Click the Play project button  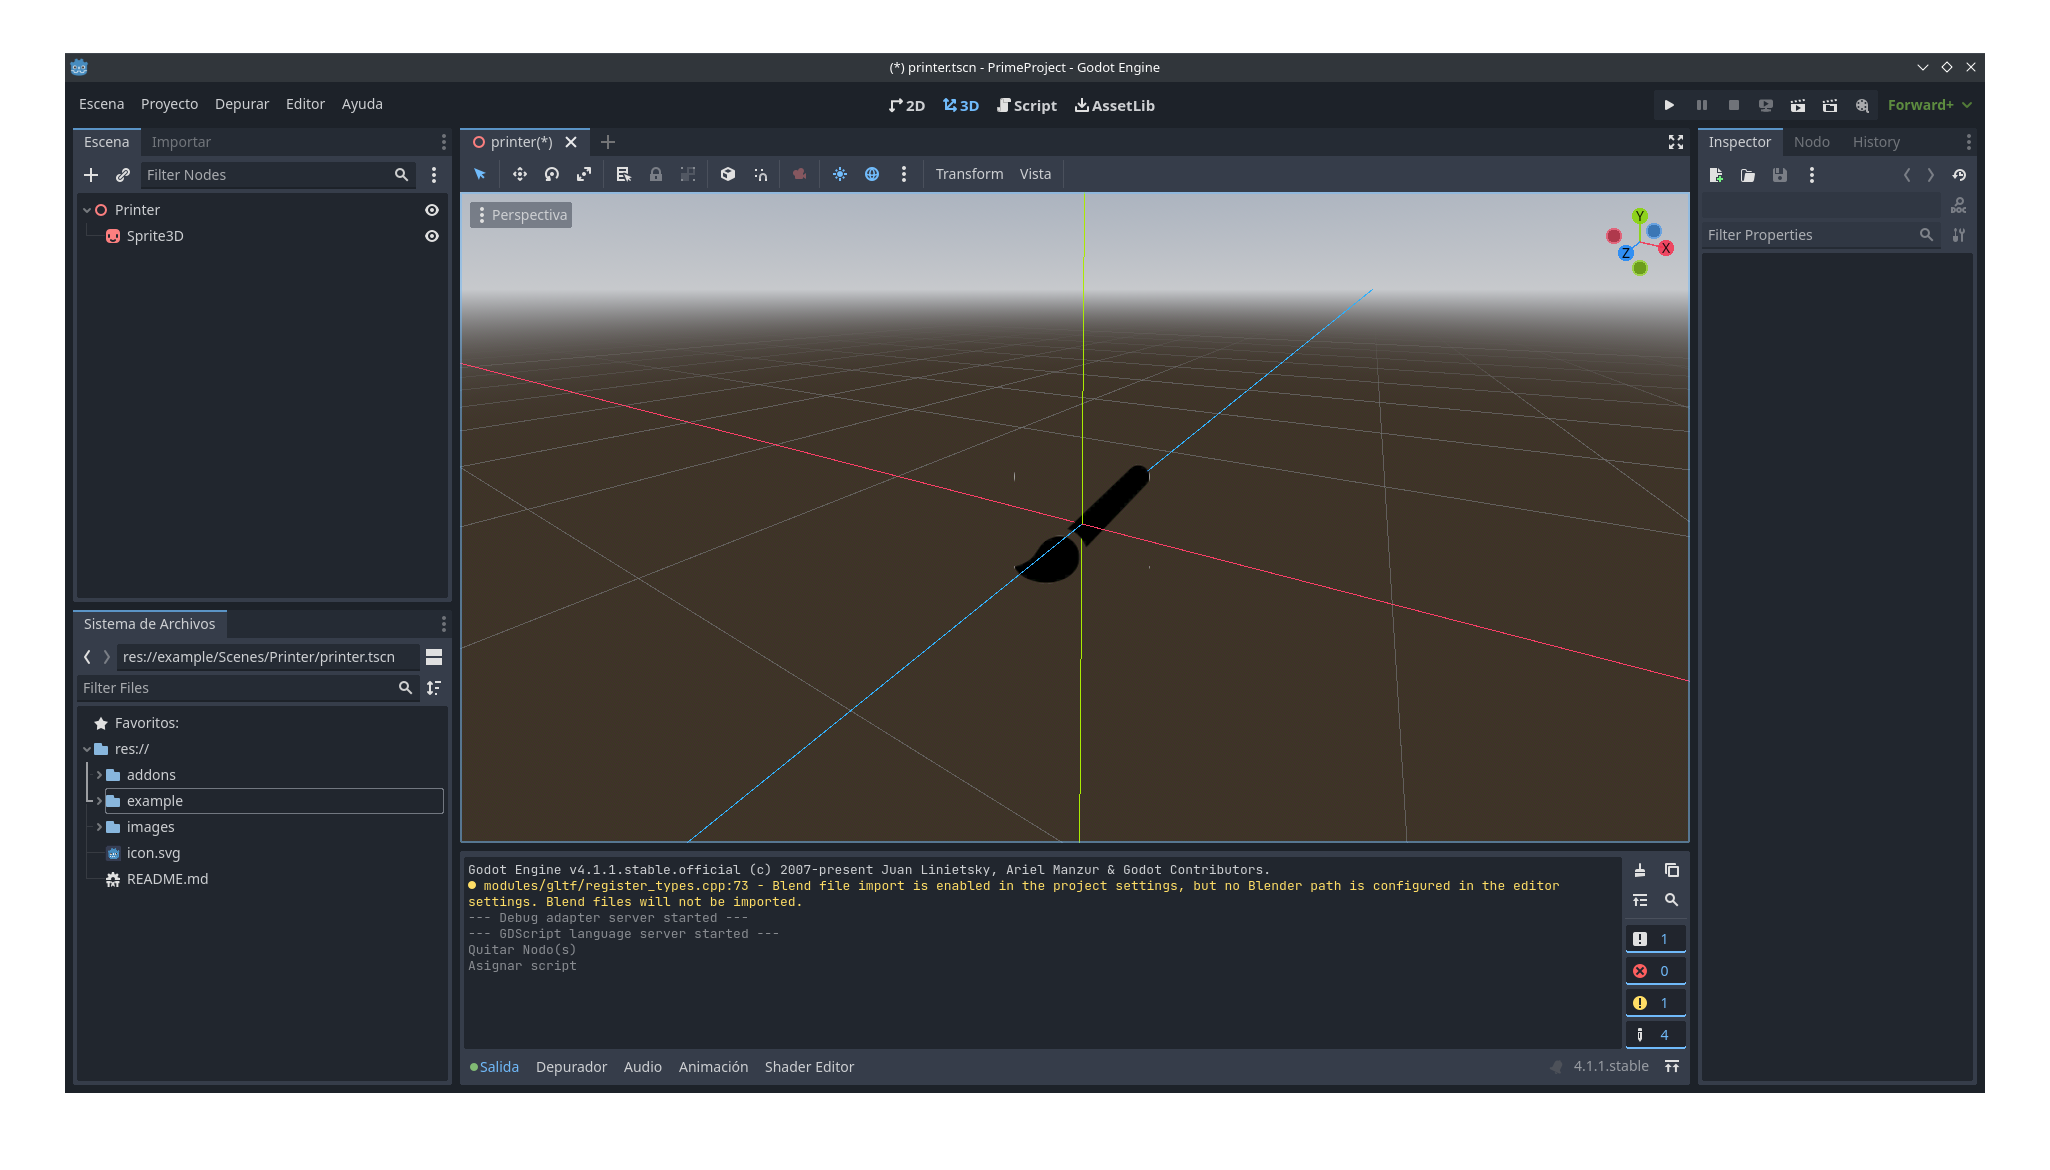pos(1669,105)
